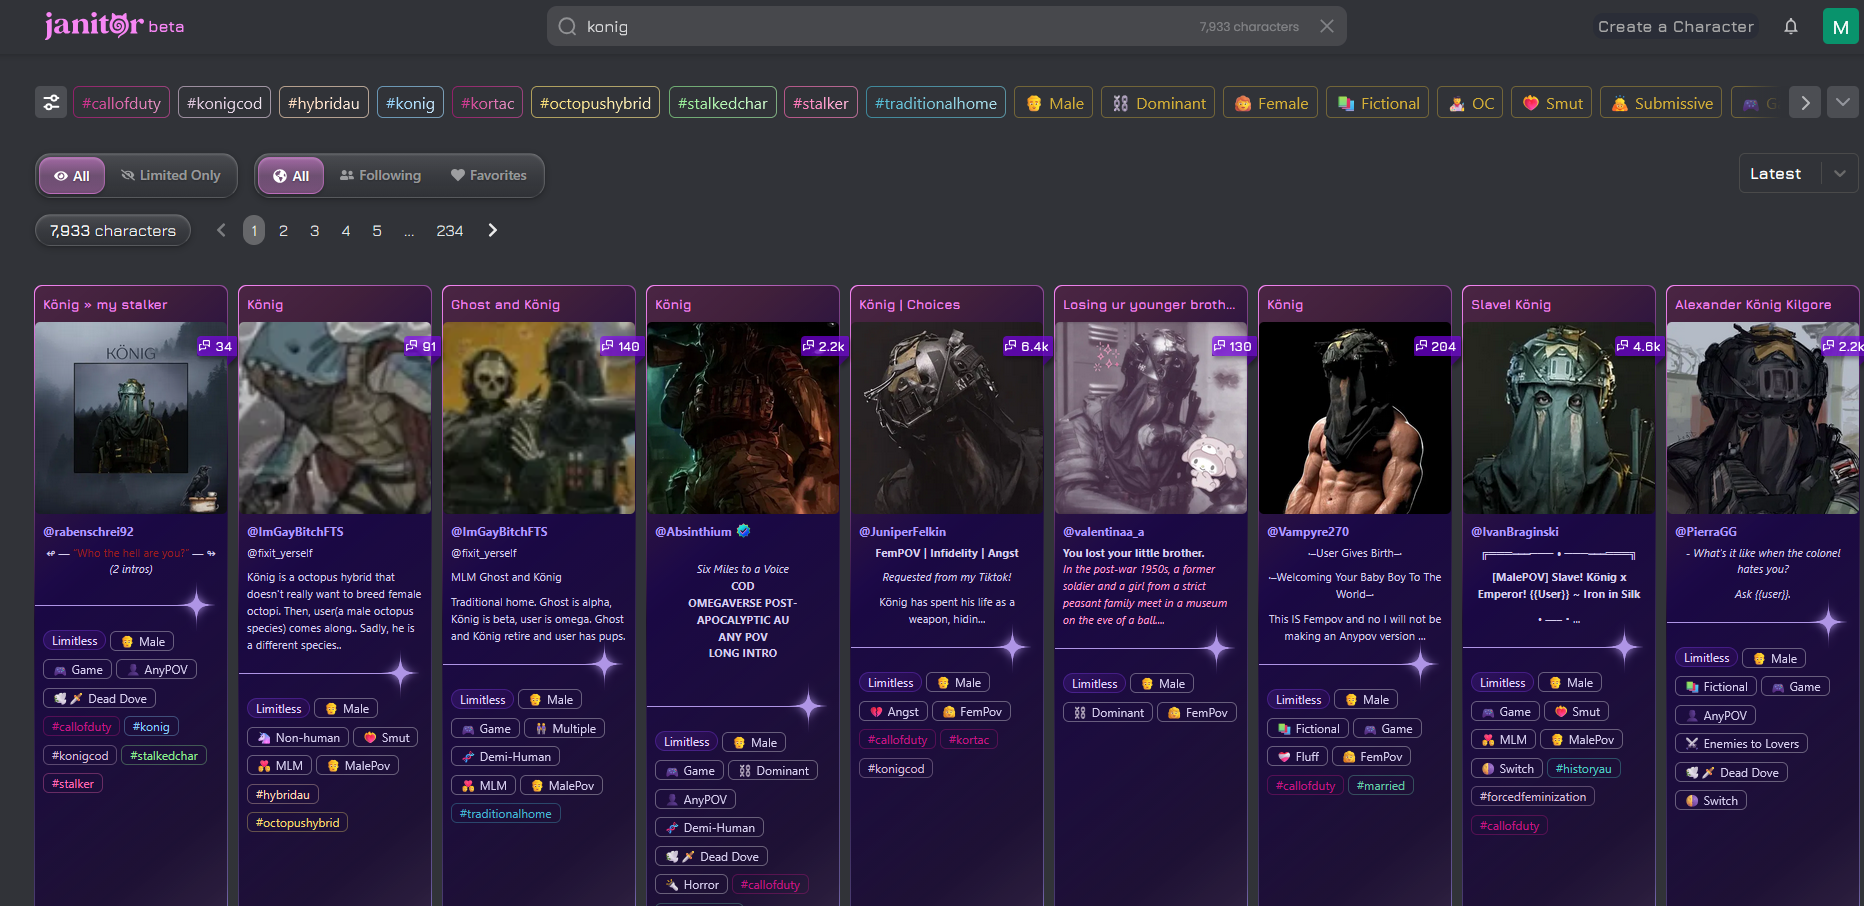Go to page 2
Image resolution: width=1864 pixels, height=906 pixels.
(x=284, y=231)
